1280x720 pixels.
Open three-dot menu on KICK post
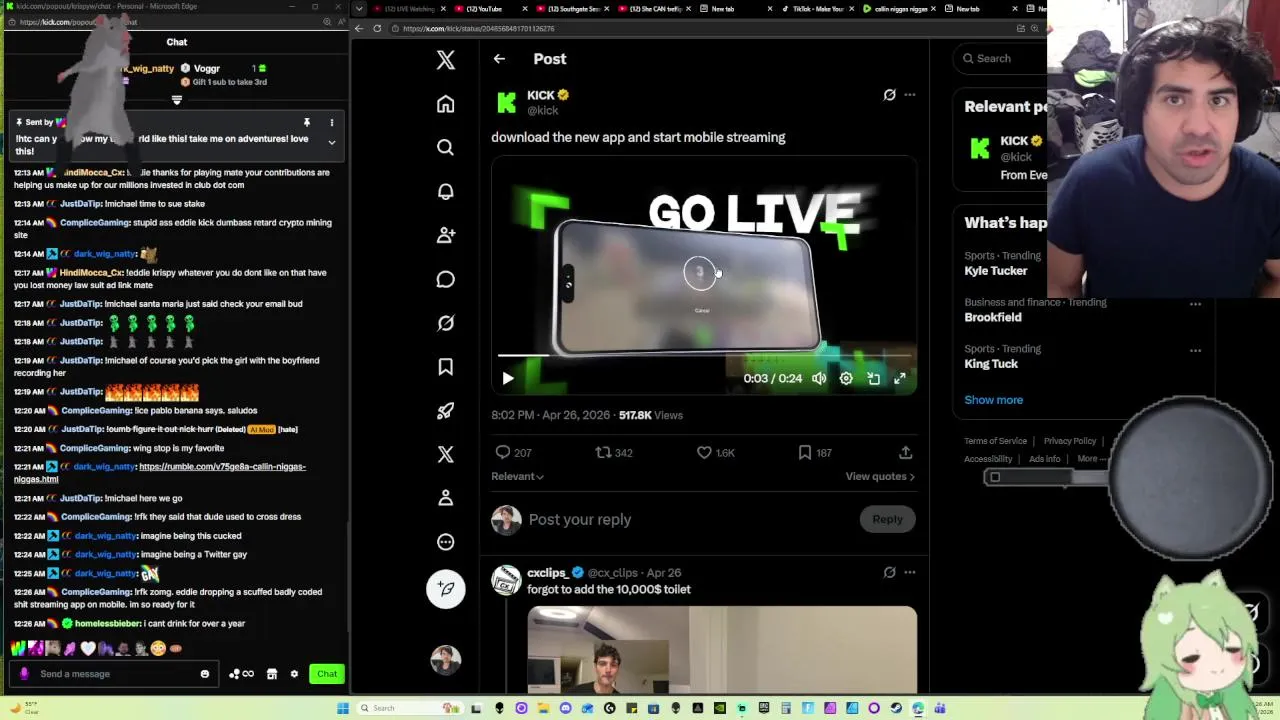pos(910,95)
